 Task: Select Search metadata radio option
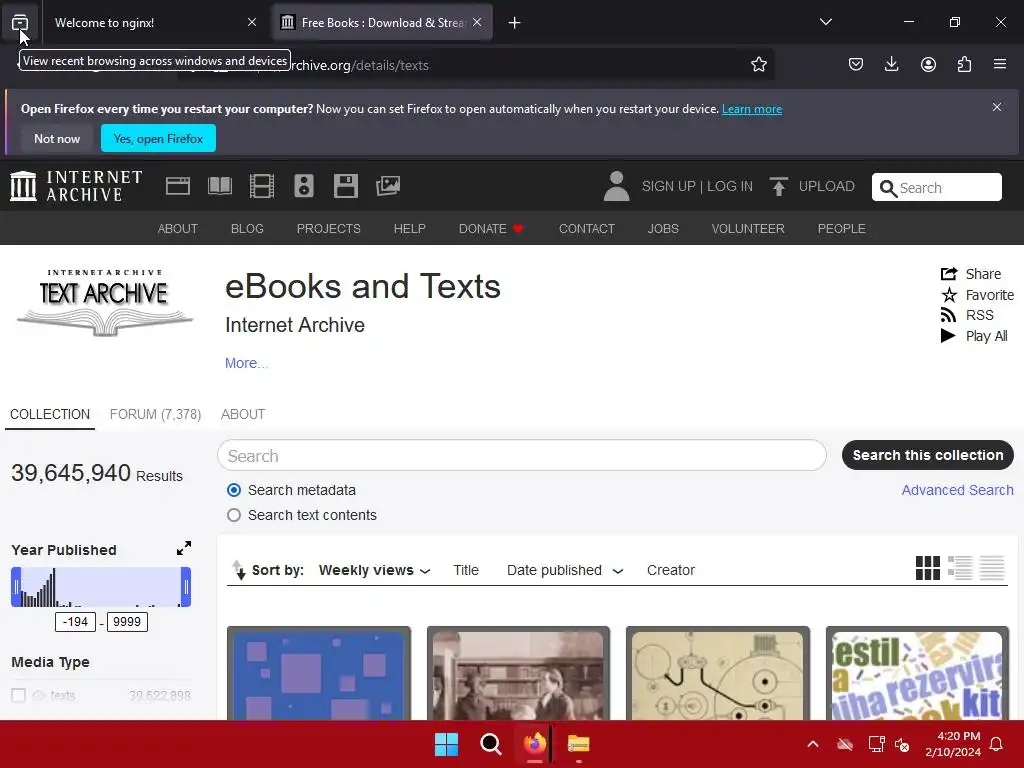coord(234,490)
